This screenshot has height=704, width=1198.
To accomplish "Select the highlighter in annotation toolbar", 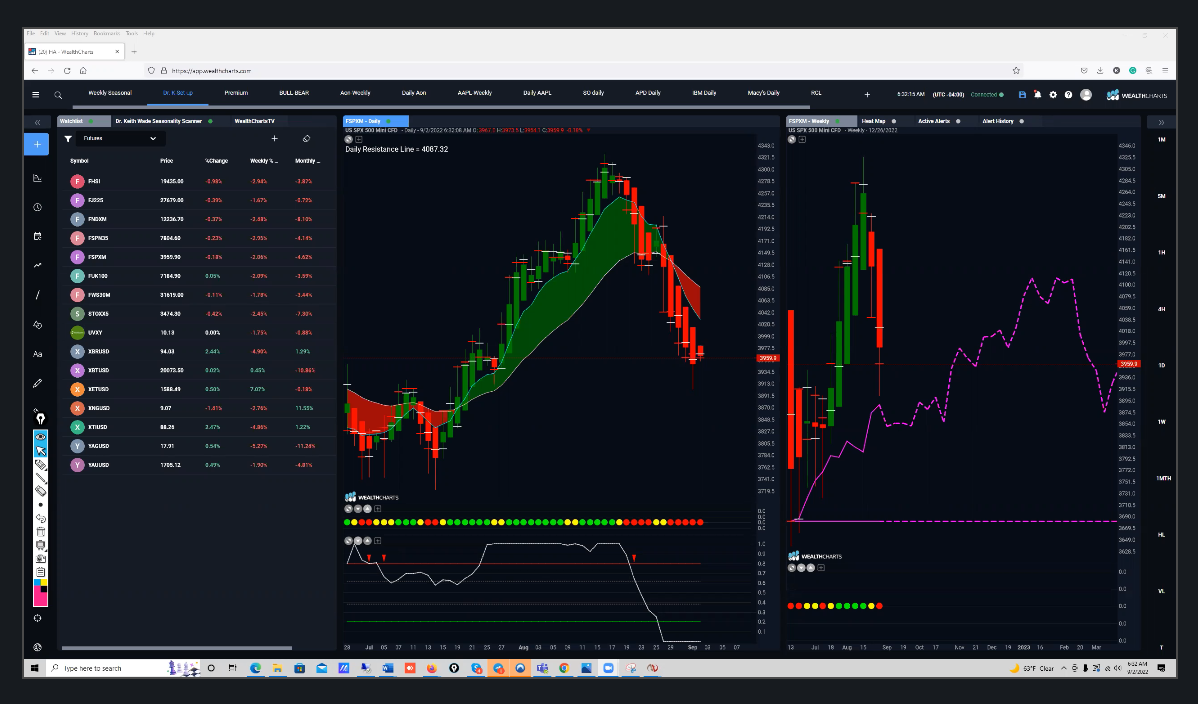I will (x=40, y=465).
